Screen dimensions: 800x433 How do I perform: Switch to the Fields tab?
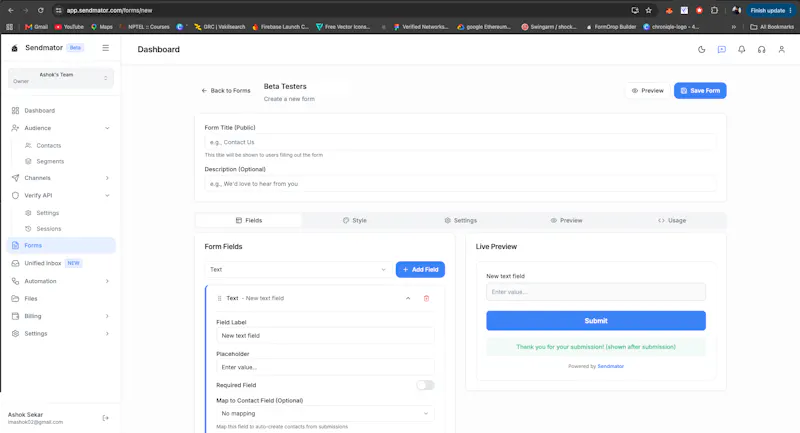[249, 220]
